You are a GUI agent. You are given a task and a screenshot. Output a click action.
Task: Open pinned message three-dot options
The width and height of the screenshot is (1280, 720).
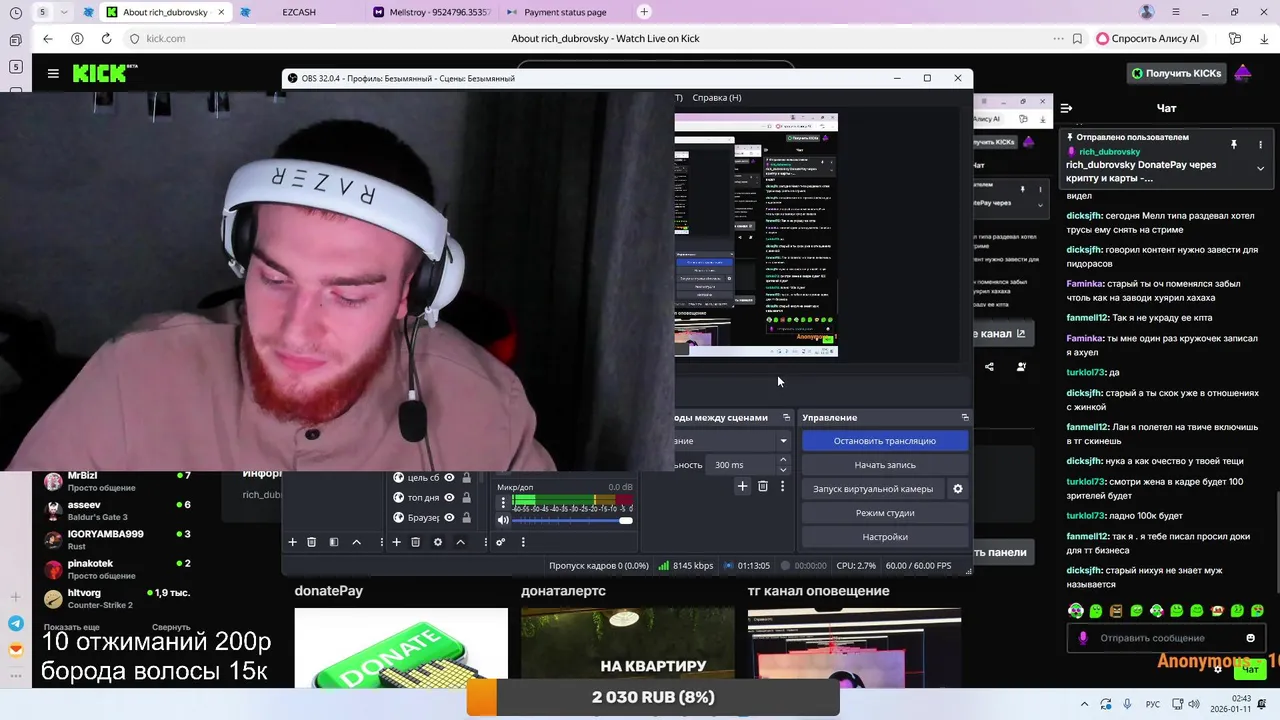tap(1260, 144)
